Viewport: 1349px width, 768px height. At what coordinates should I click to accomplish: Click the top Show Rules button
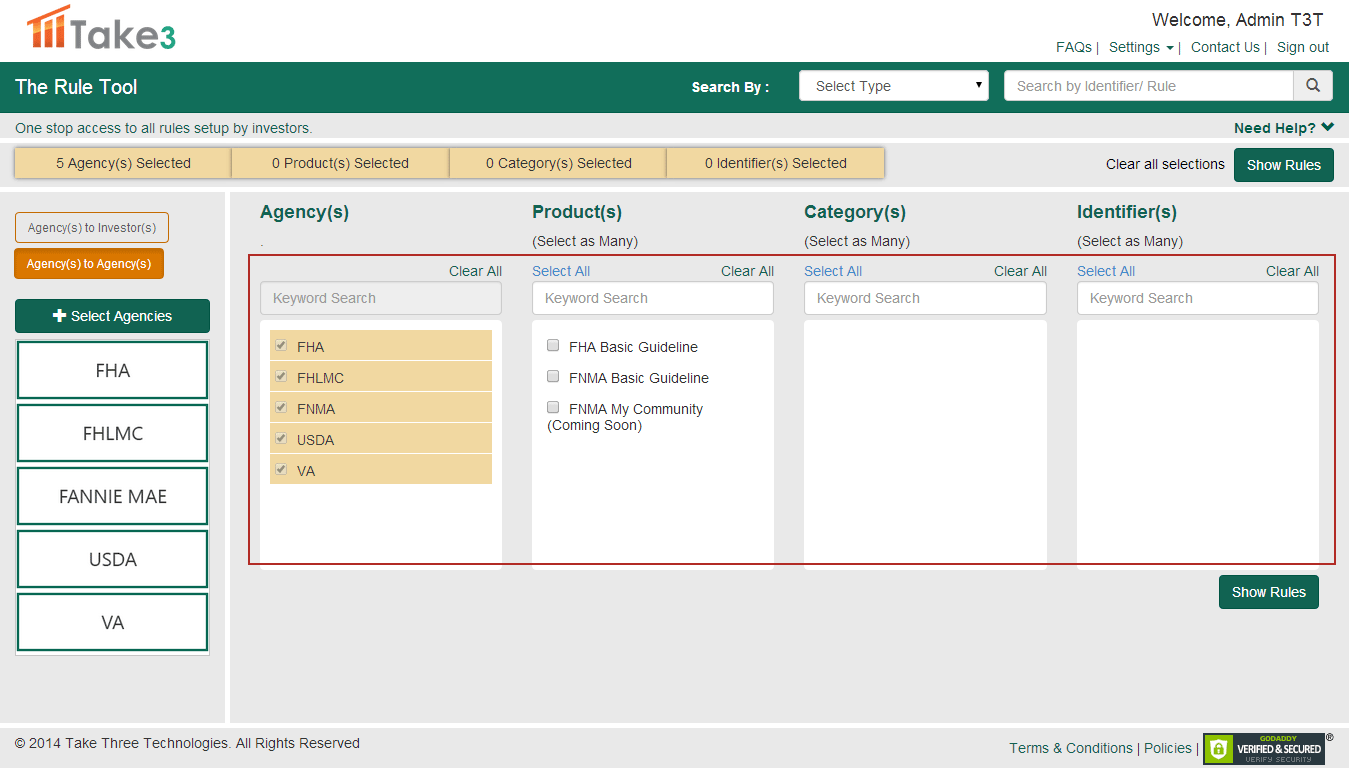[x=1283, y=165]
